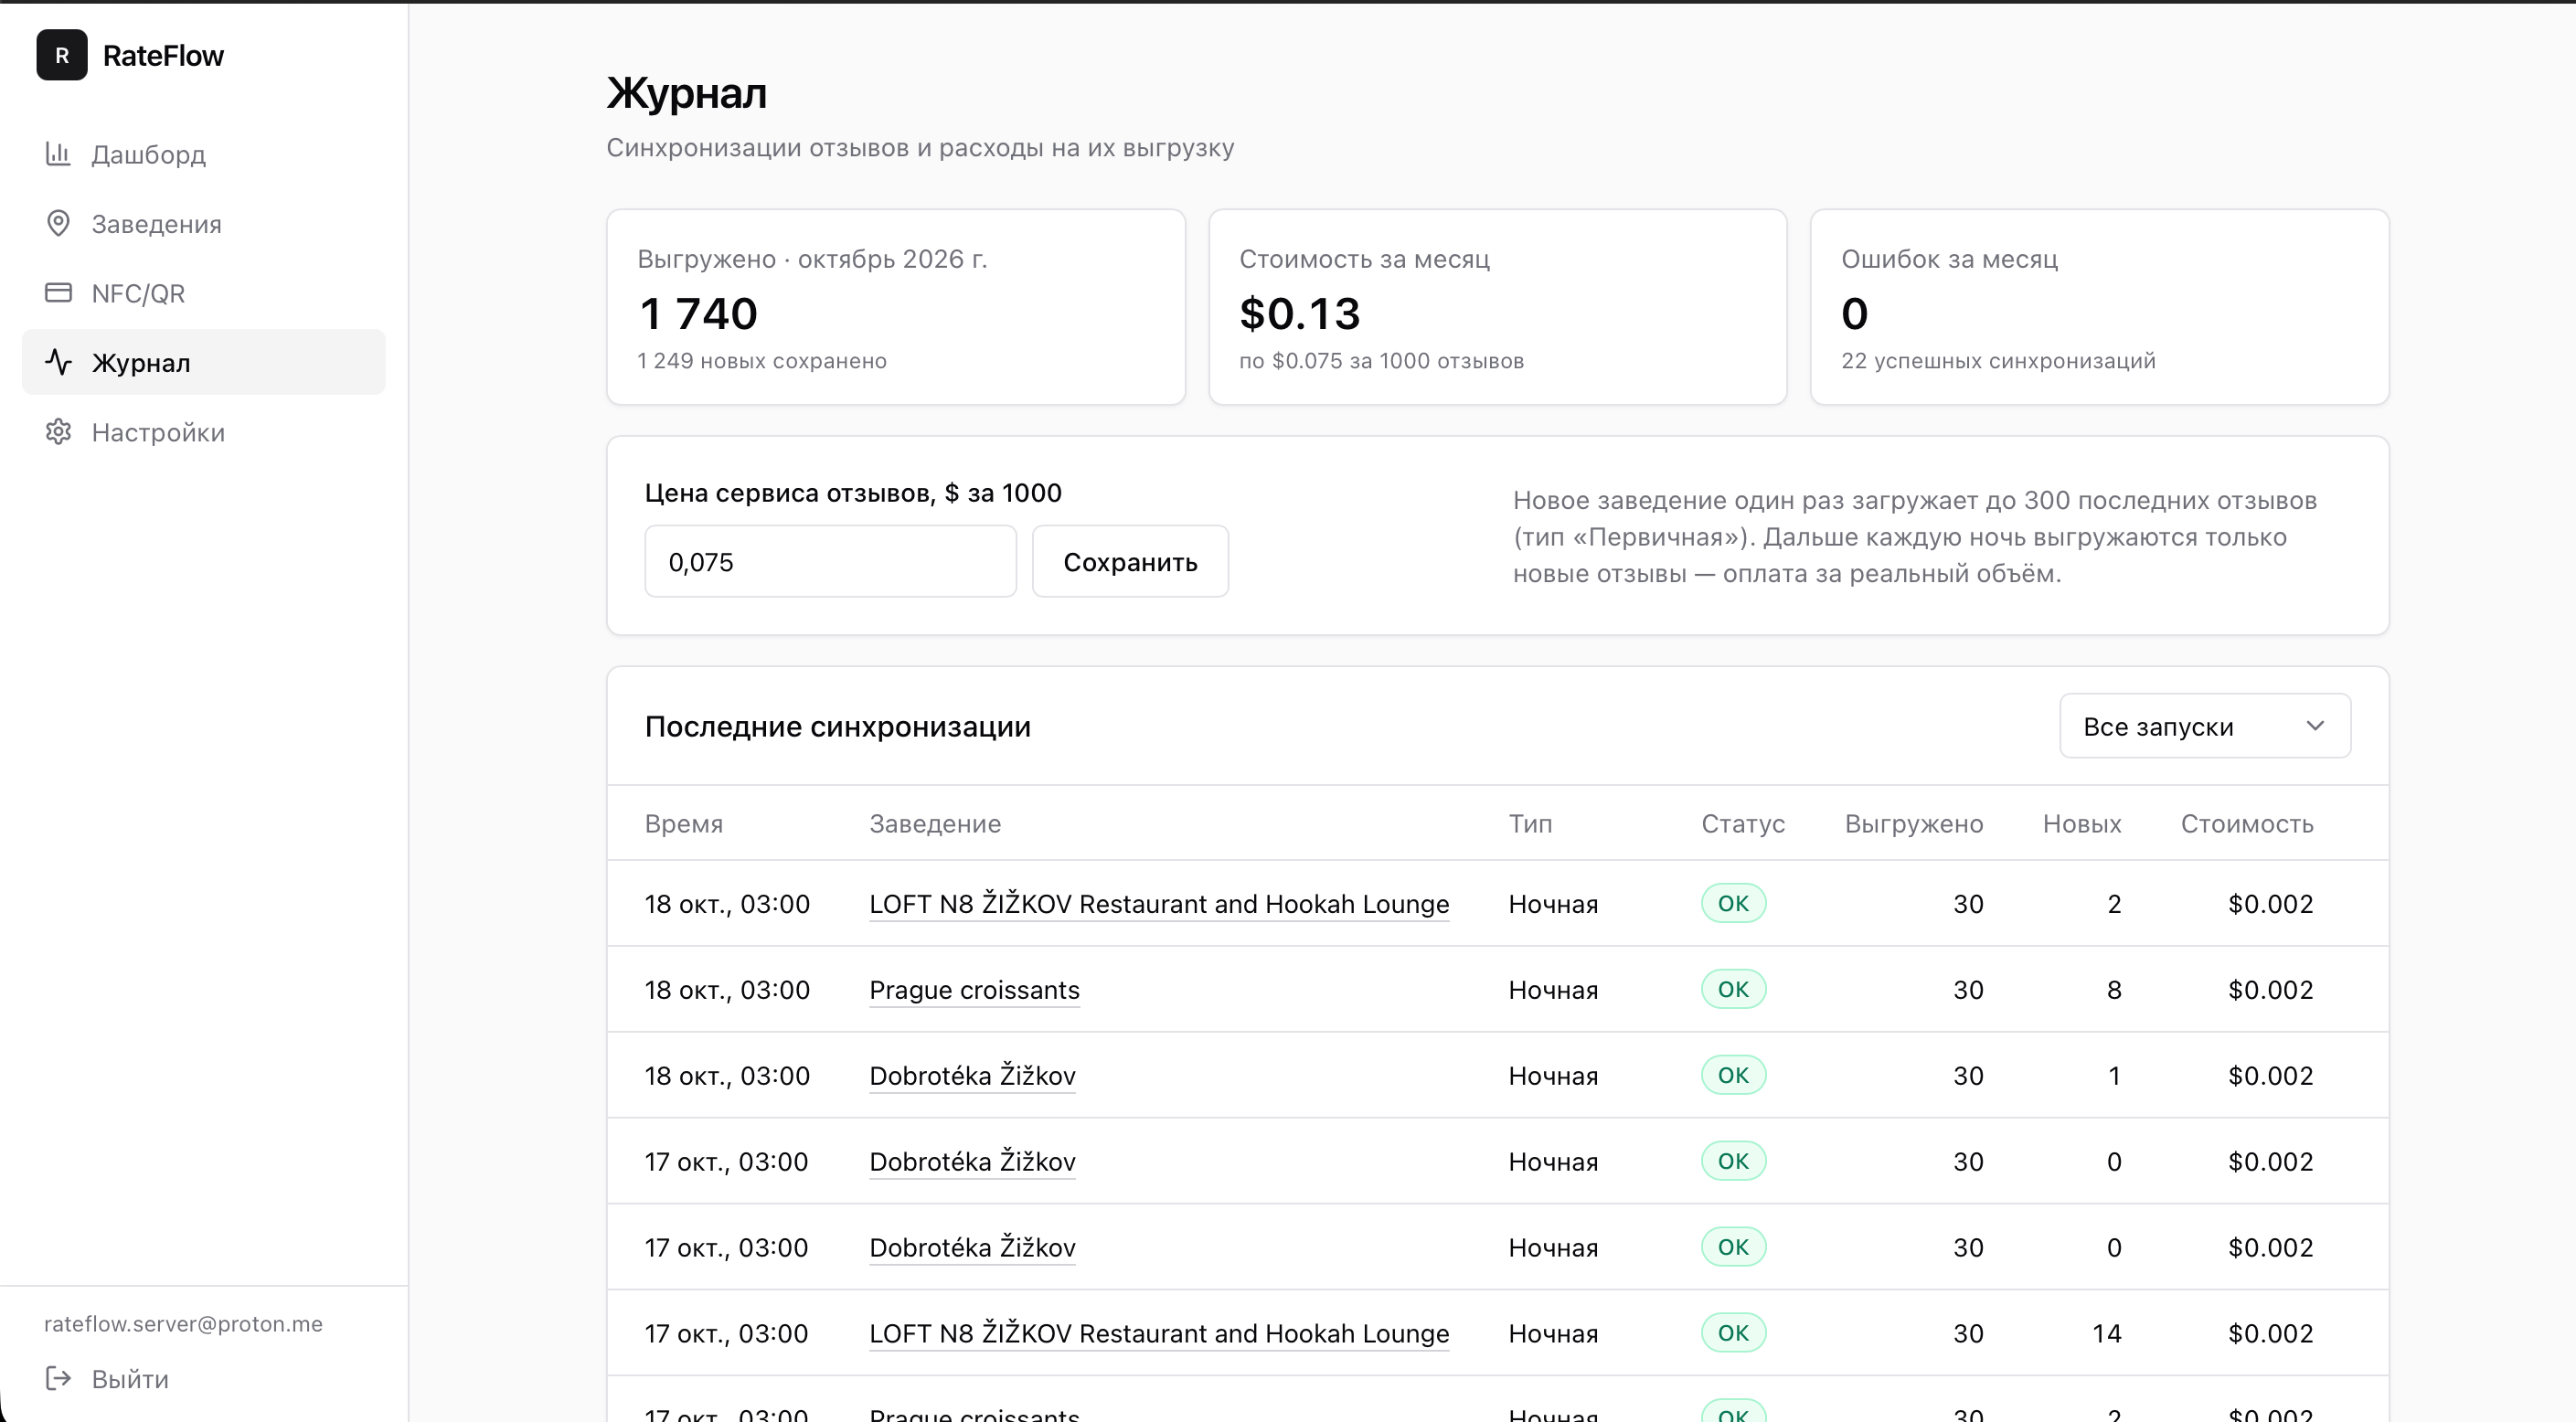Open the Все запуски filter dropdown
Image resolution: width=2576 pixels, height=1422 pixels.
pyautogui.click(x=2204, y=726)
